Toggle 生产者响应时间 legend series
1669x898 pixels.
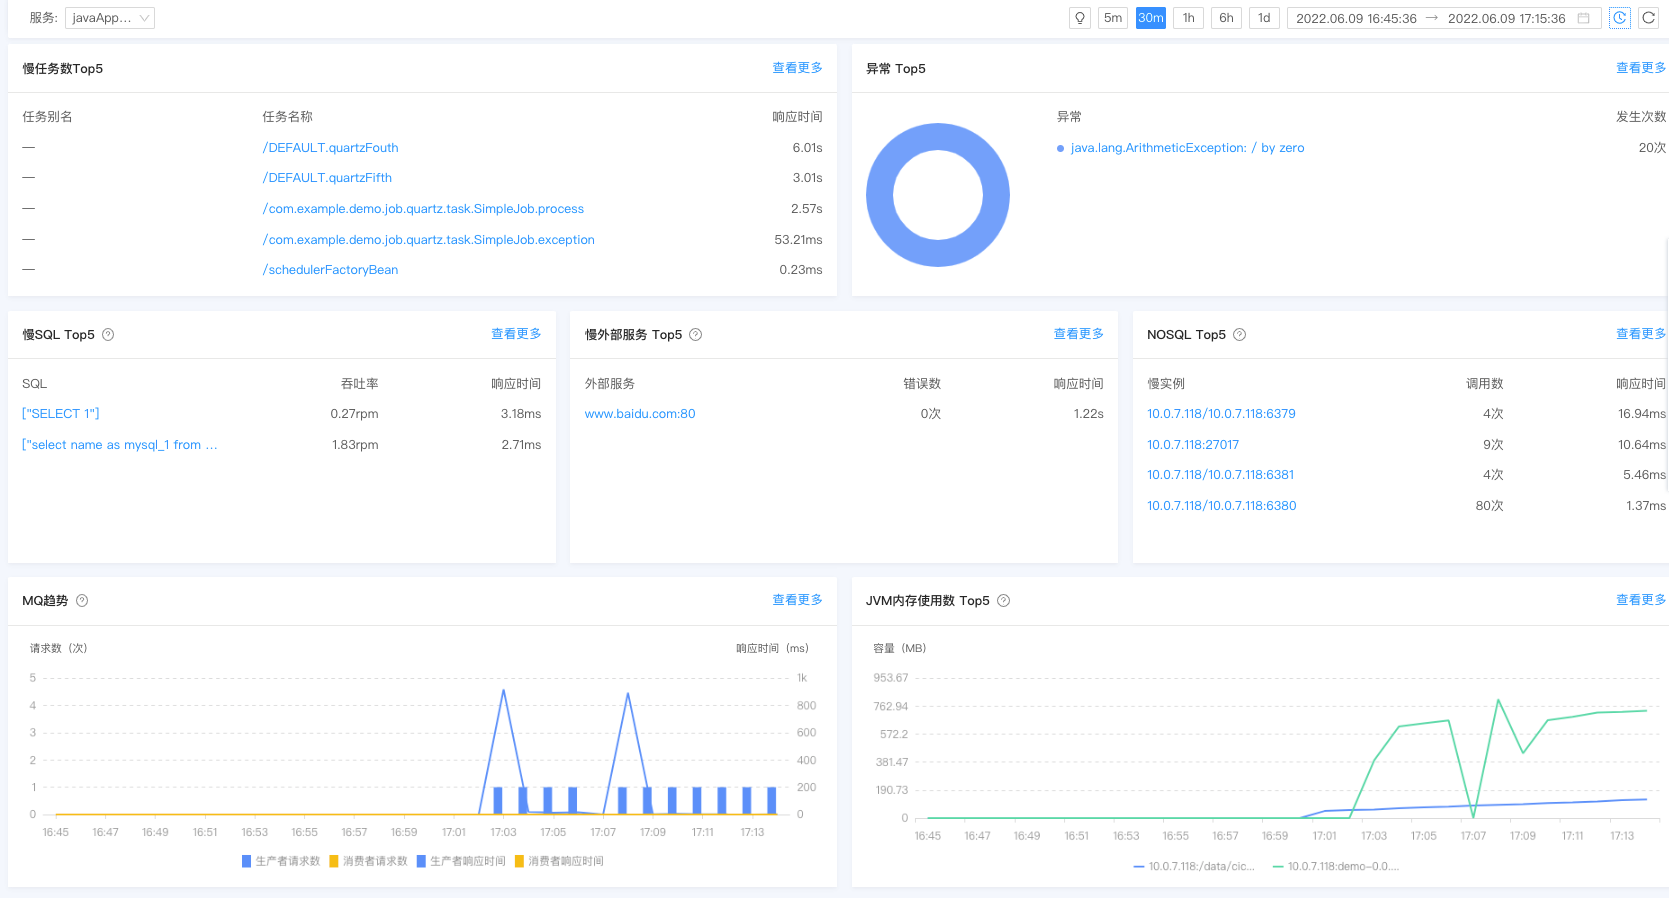(x=461, y=861)
